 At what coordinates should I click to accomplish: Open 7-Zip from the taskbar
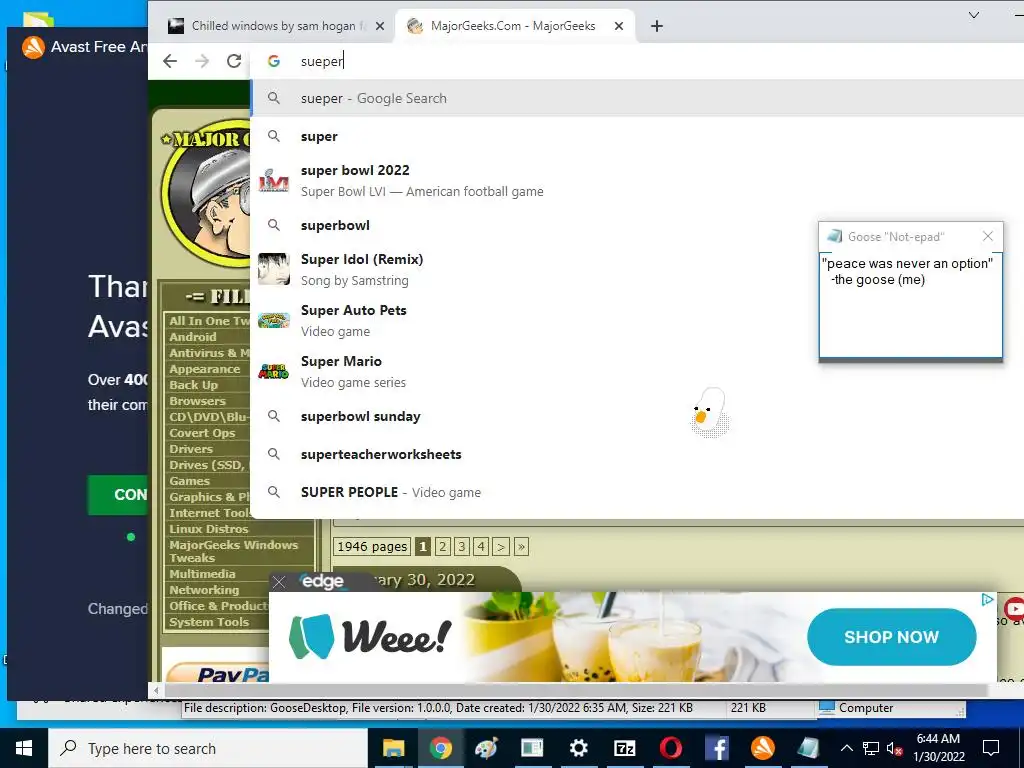624,748
